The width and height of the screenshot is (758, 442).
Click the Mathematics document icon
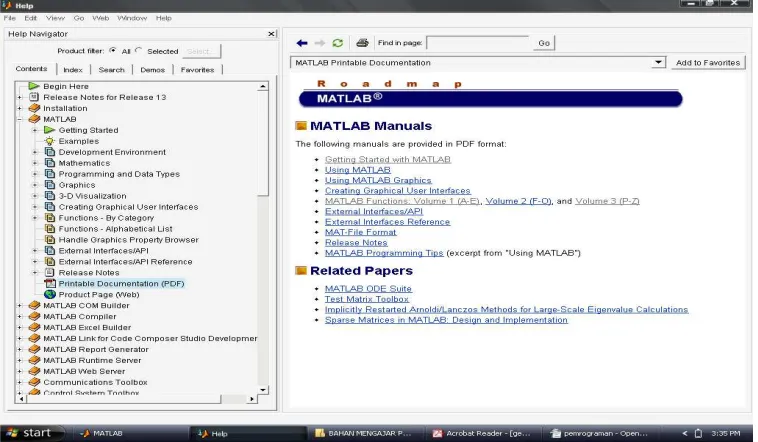click(x=50, y=162)
